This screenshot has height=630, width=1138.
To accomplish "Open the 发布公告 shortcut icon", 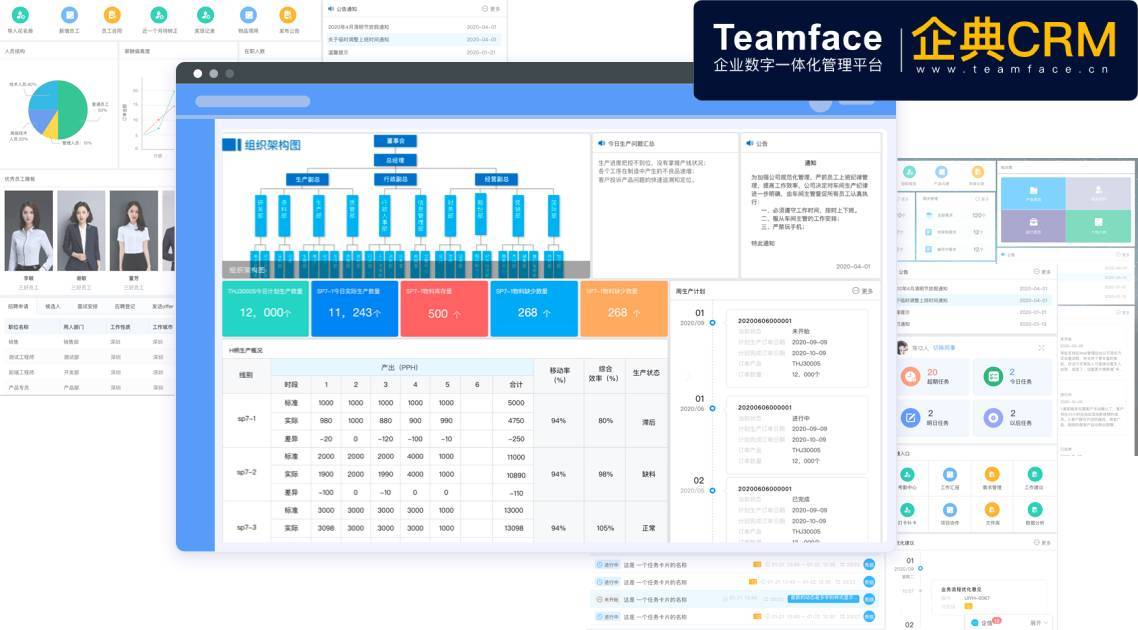I will coord(288,15).
